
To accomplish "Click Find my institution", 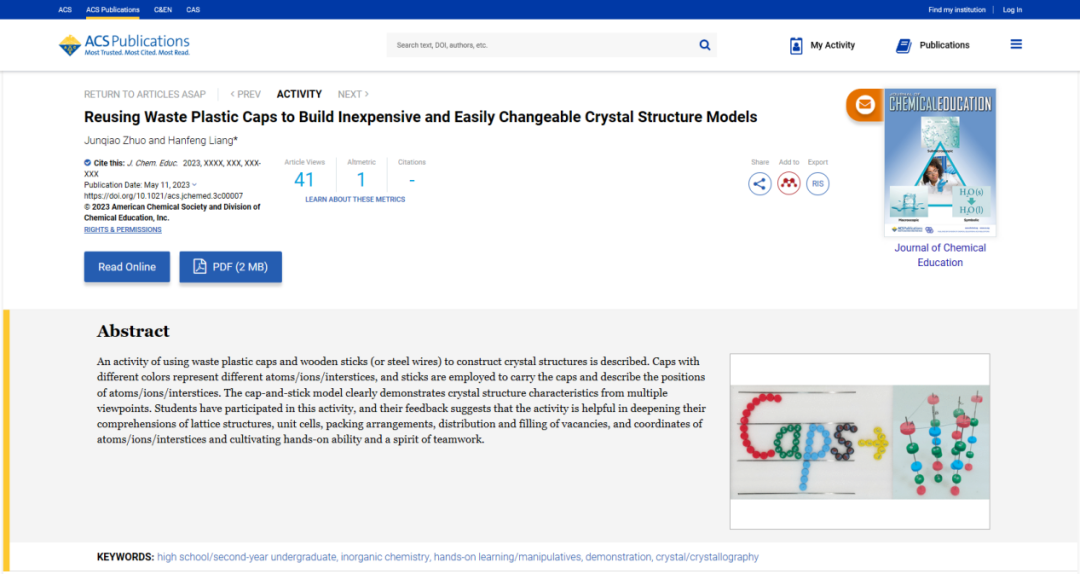I will tap(957, 10).
